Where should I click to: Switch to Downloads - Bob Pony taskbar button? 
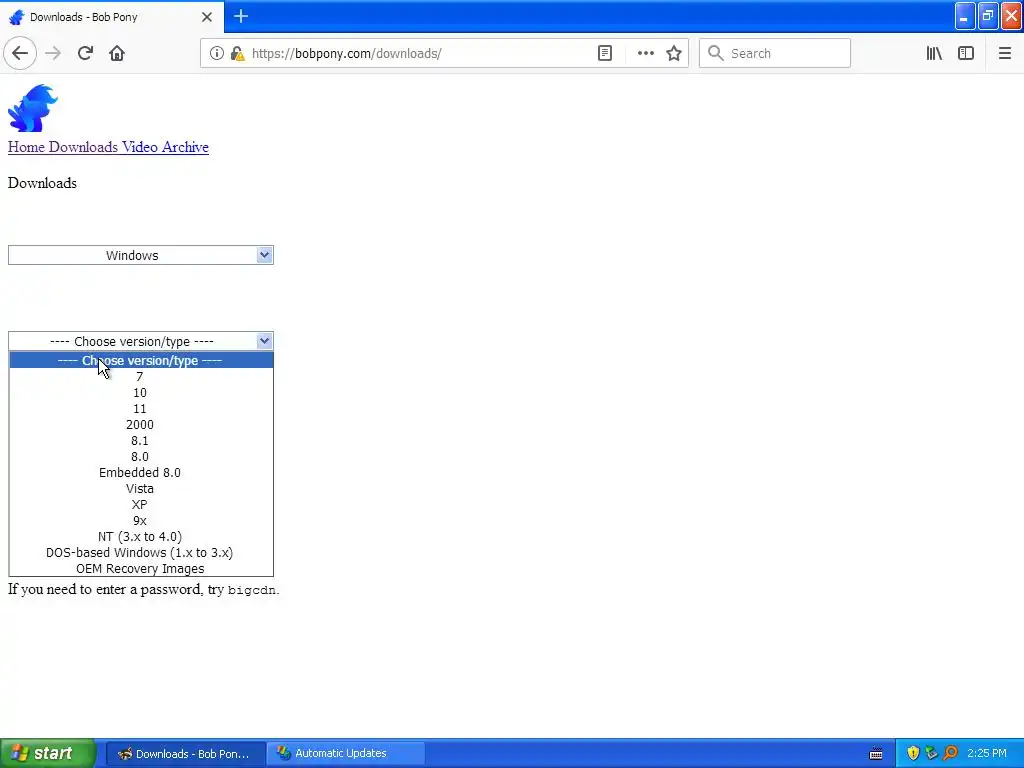coord(185,754)
